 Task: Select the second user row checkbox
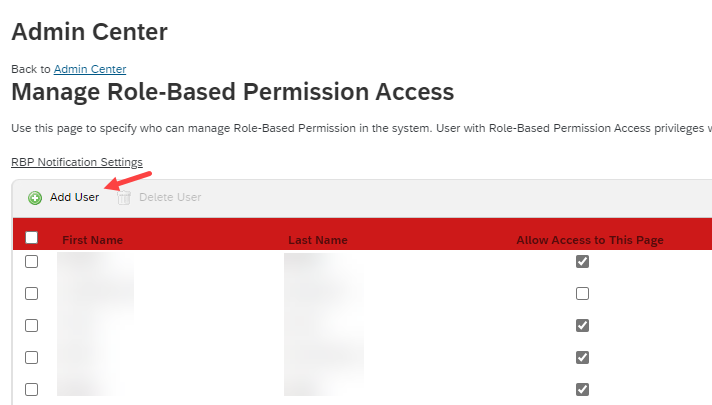point(31,294)
